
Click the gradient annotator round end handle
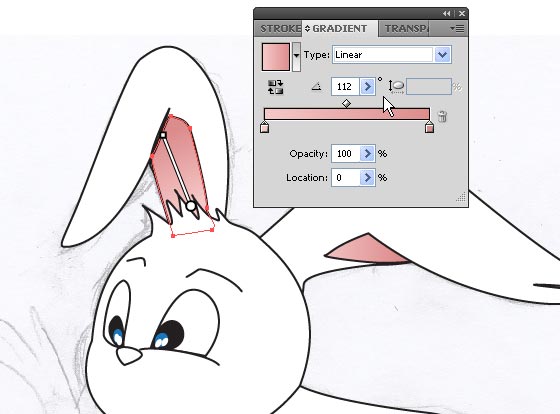191,206
